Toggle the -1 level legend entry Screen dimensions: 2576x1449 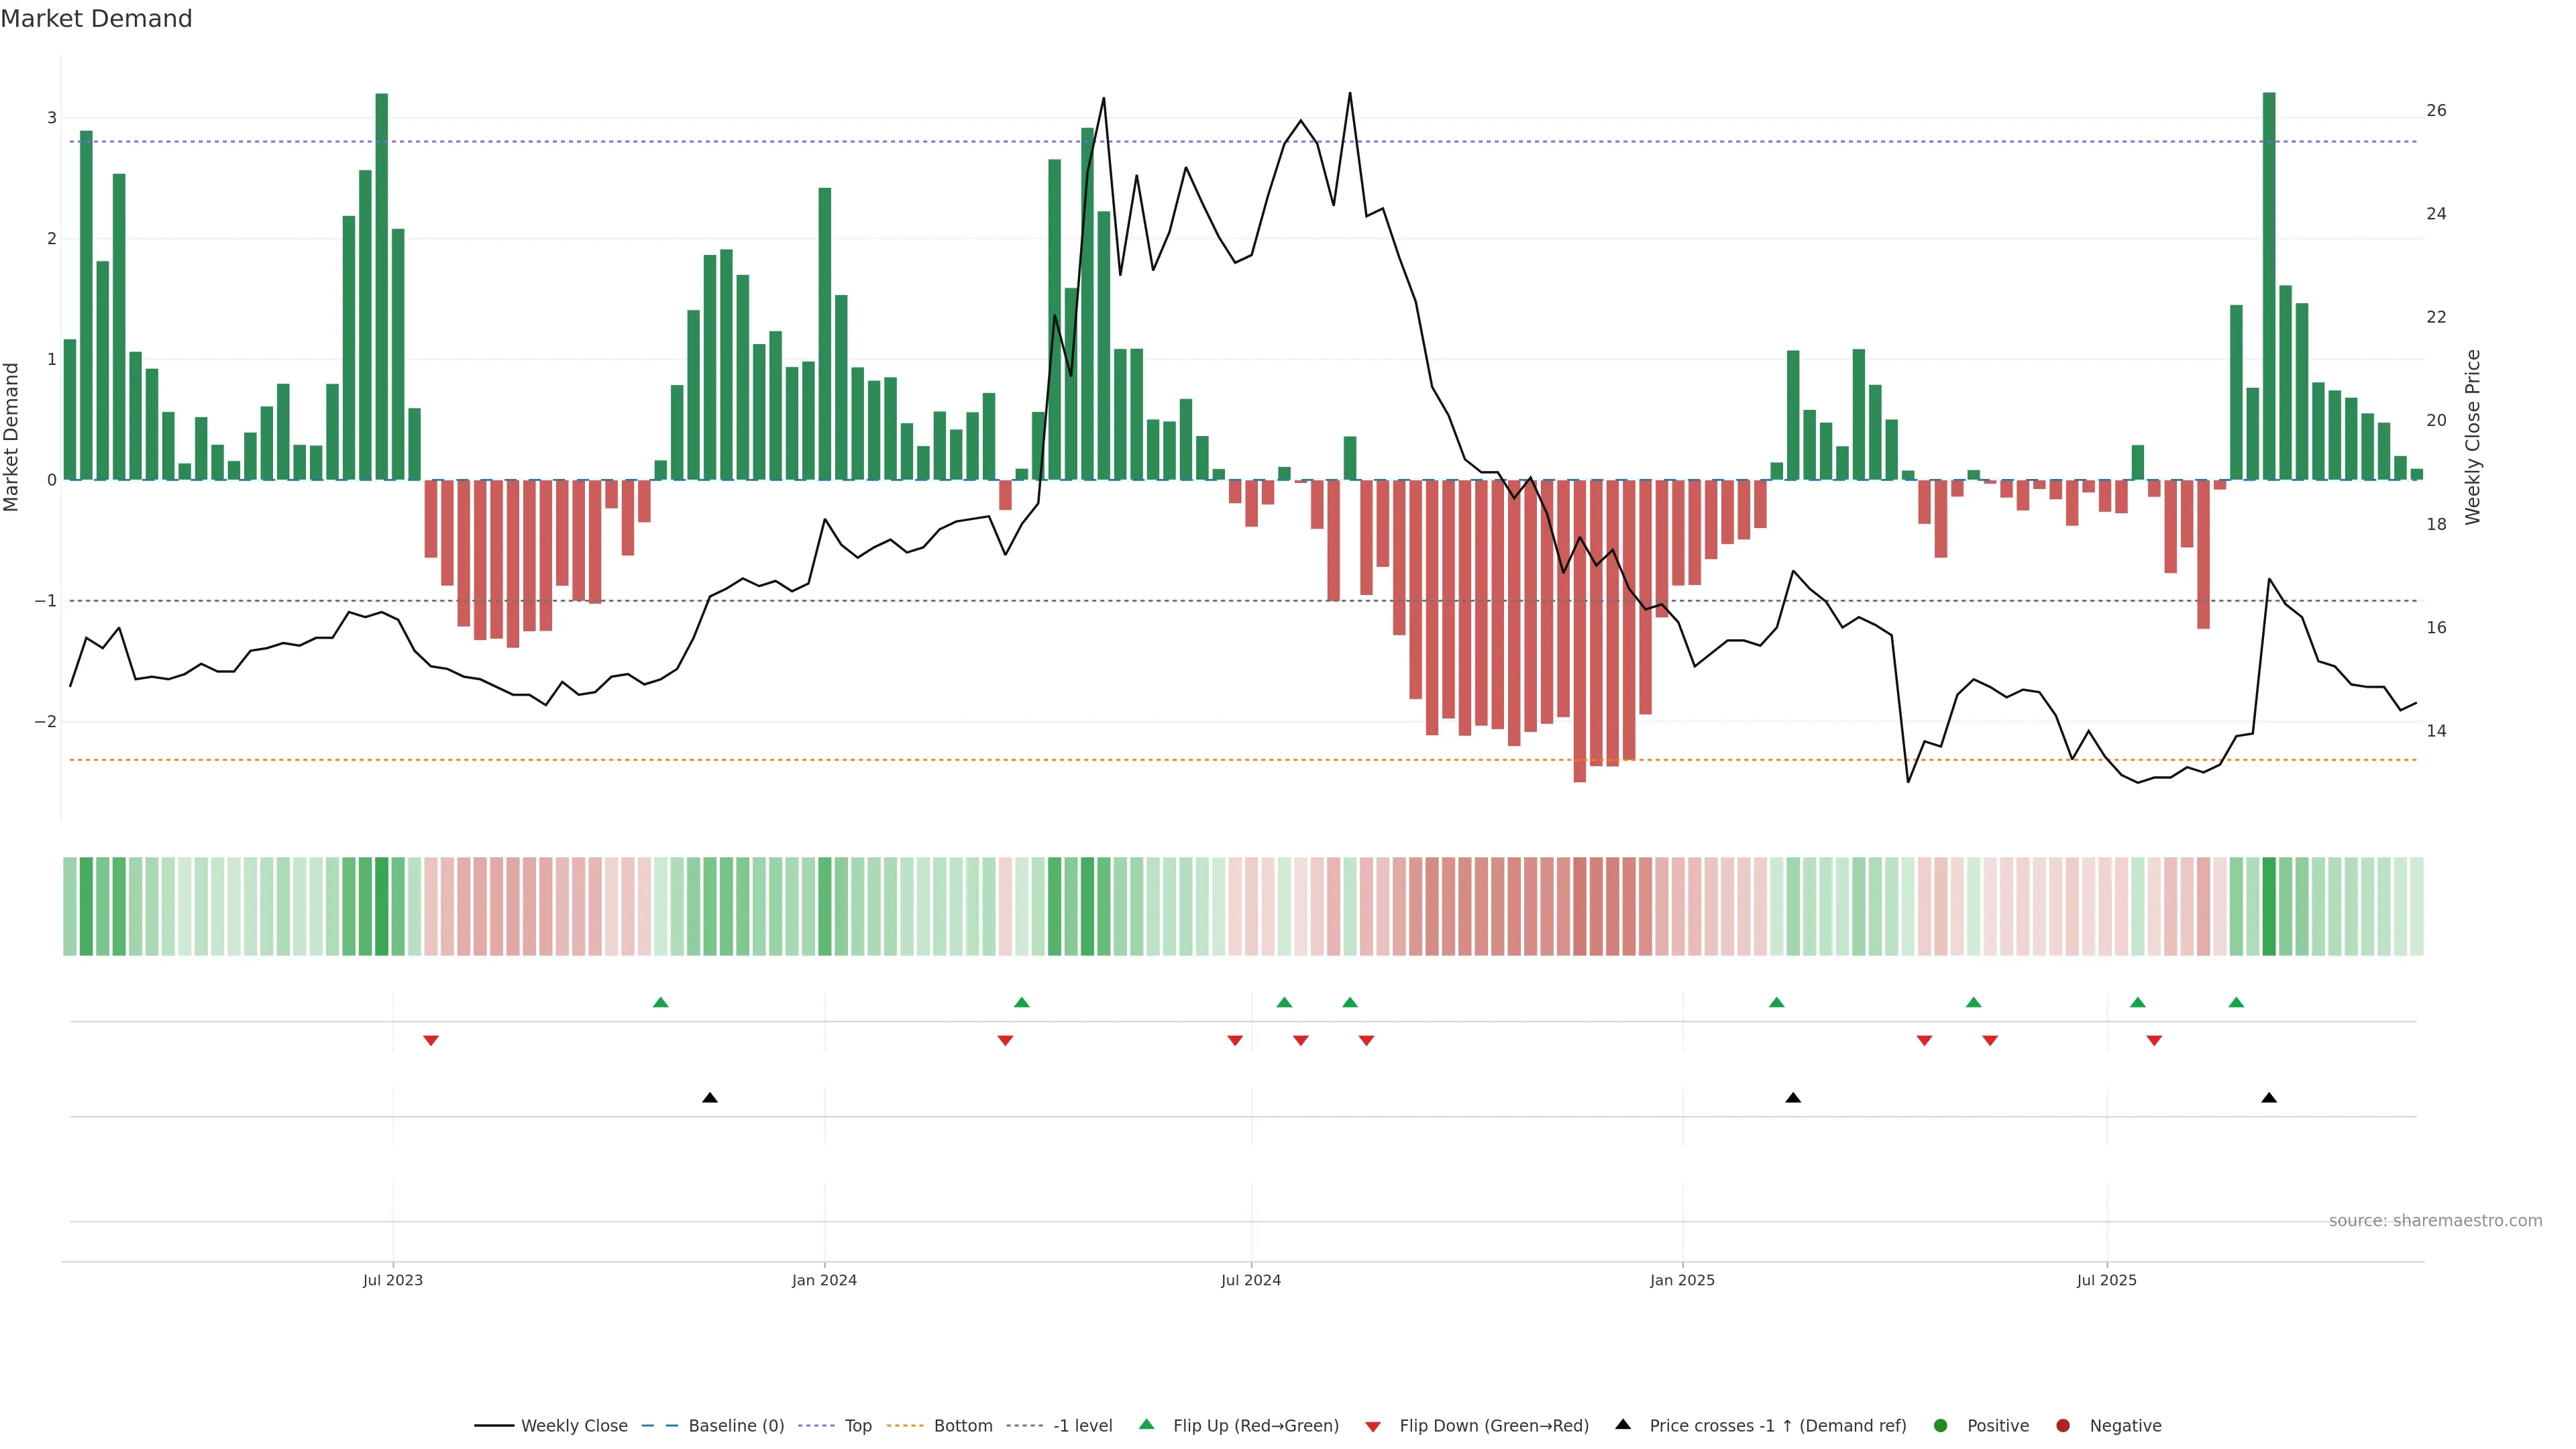(x=1082, y=1426)
